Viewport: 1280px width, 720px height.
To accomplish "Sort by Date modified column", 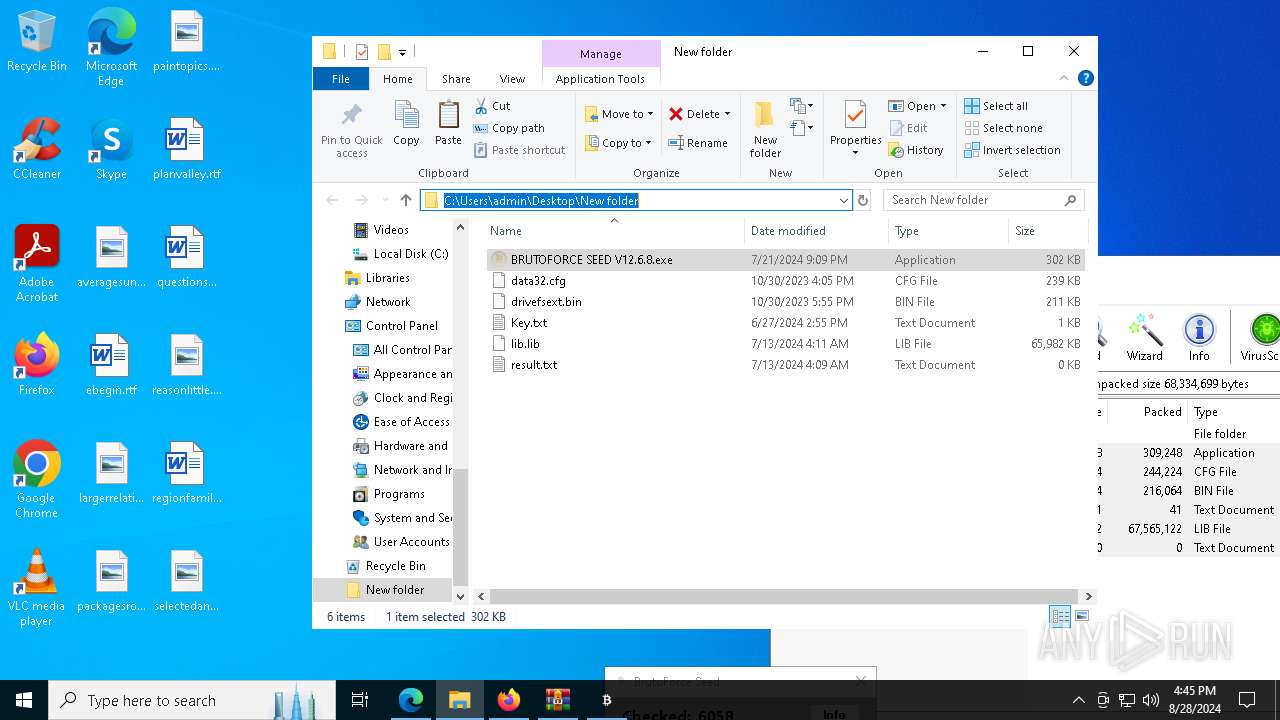I will 815,231.
